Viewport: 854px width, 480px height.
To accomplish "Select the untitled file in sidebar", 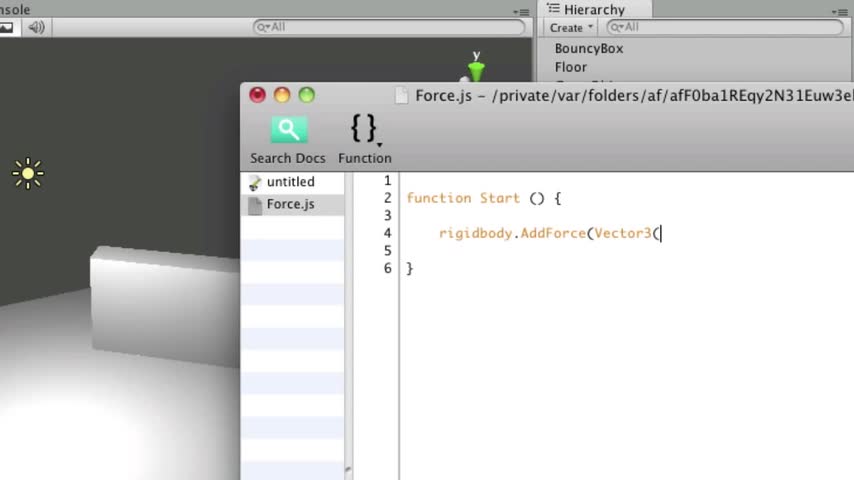I will click(292, 182).
